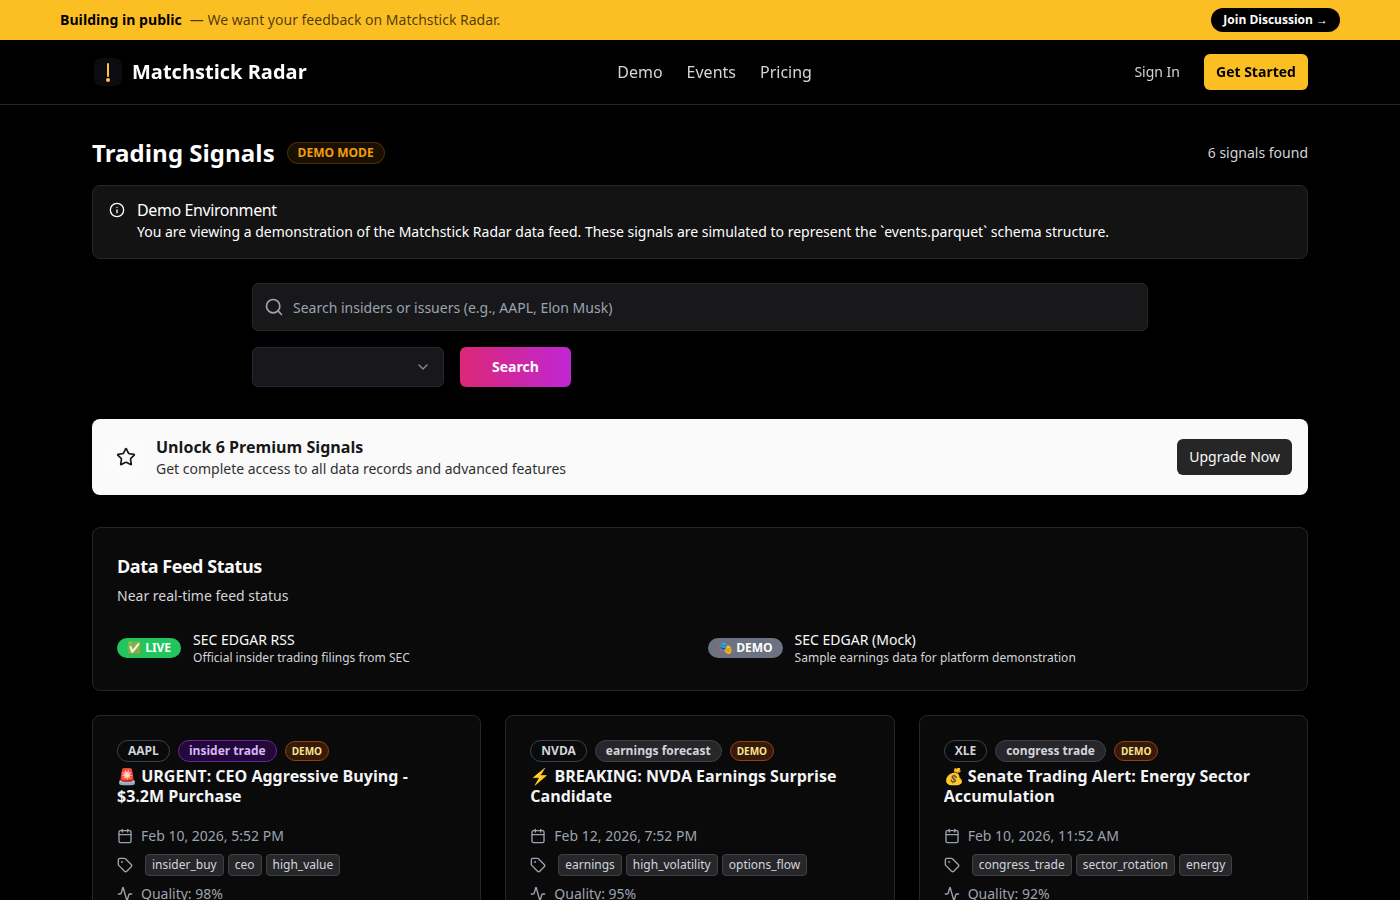Open the filter dropdown beside Search button
The width and height of the screenshot is (1400, 900).
(x=347, y=367)
